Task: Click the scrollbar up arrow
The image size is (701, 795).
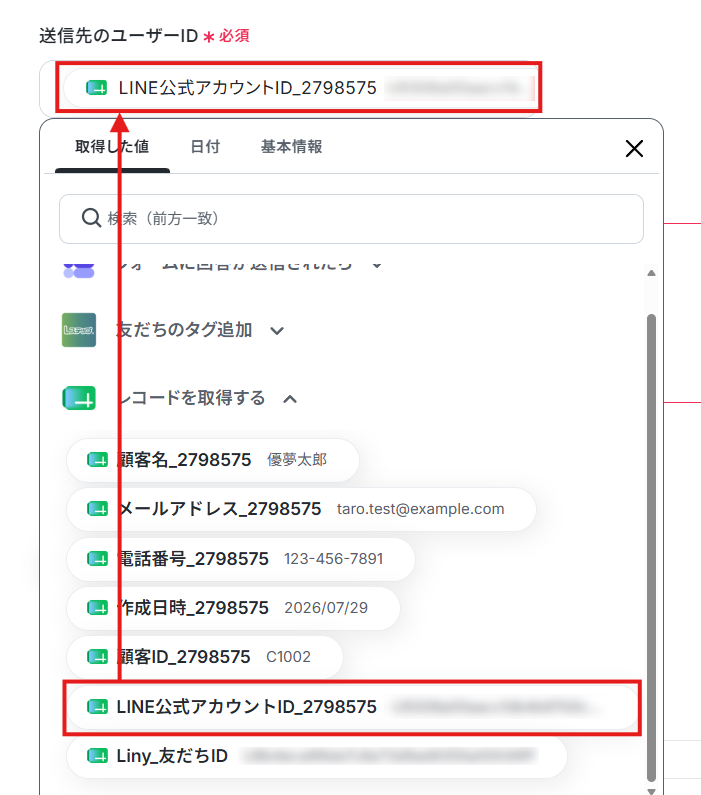Action: pyautogui.click(x=651, y=273)
